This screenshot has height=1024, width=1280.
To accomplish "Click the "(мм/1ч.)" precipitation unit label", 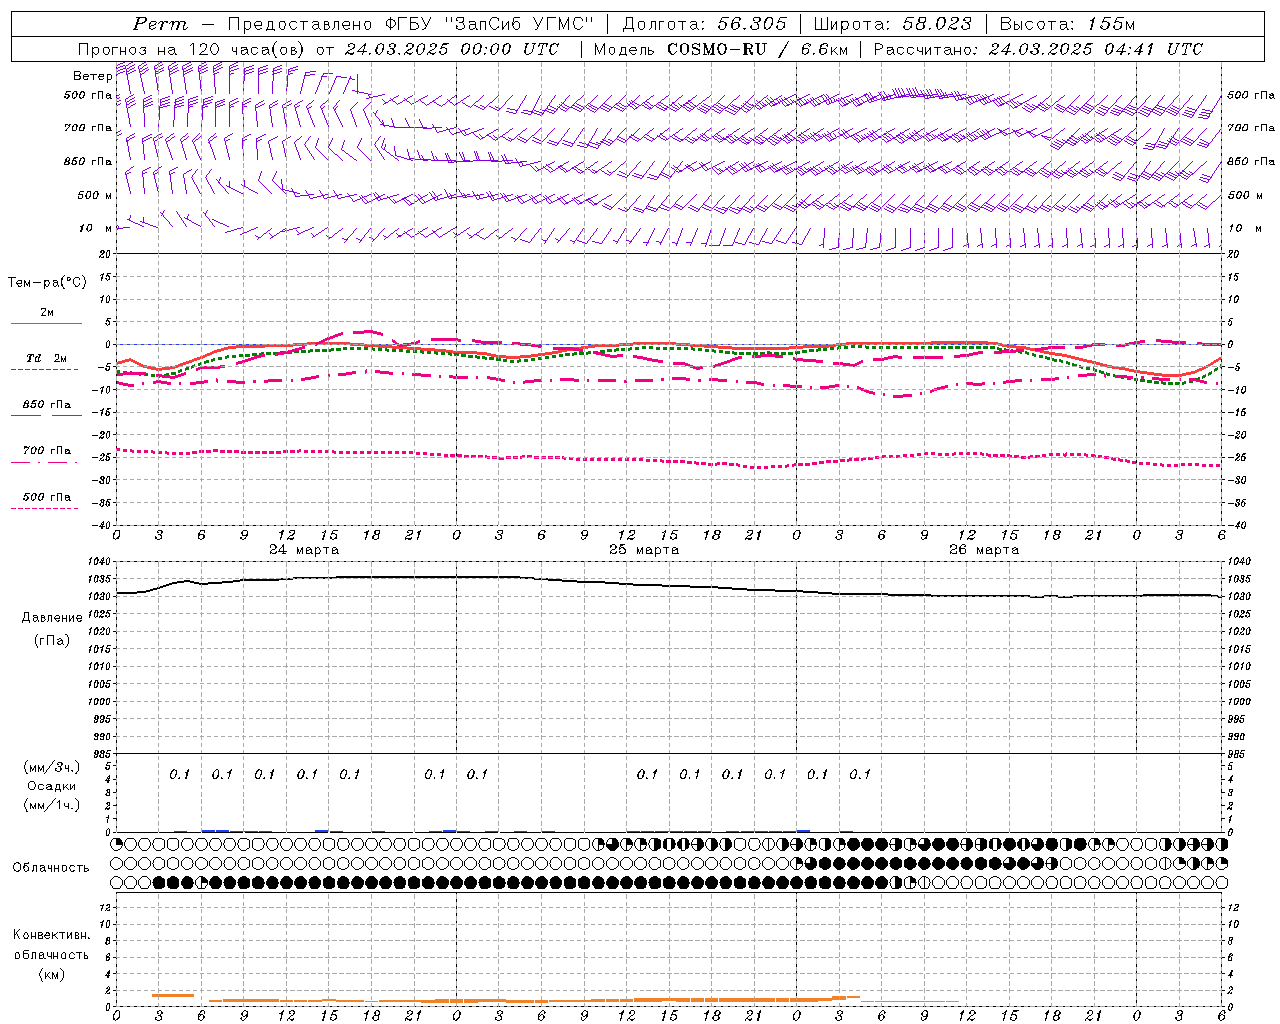I will pyautogui.click(x=52, y=805).
